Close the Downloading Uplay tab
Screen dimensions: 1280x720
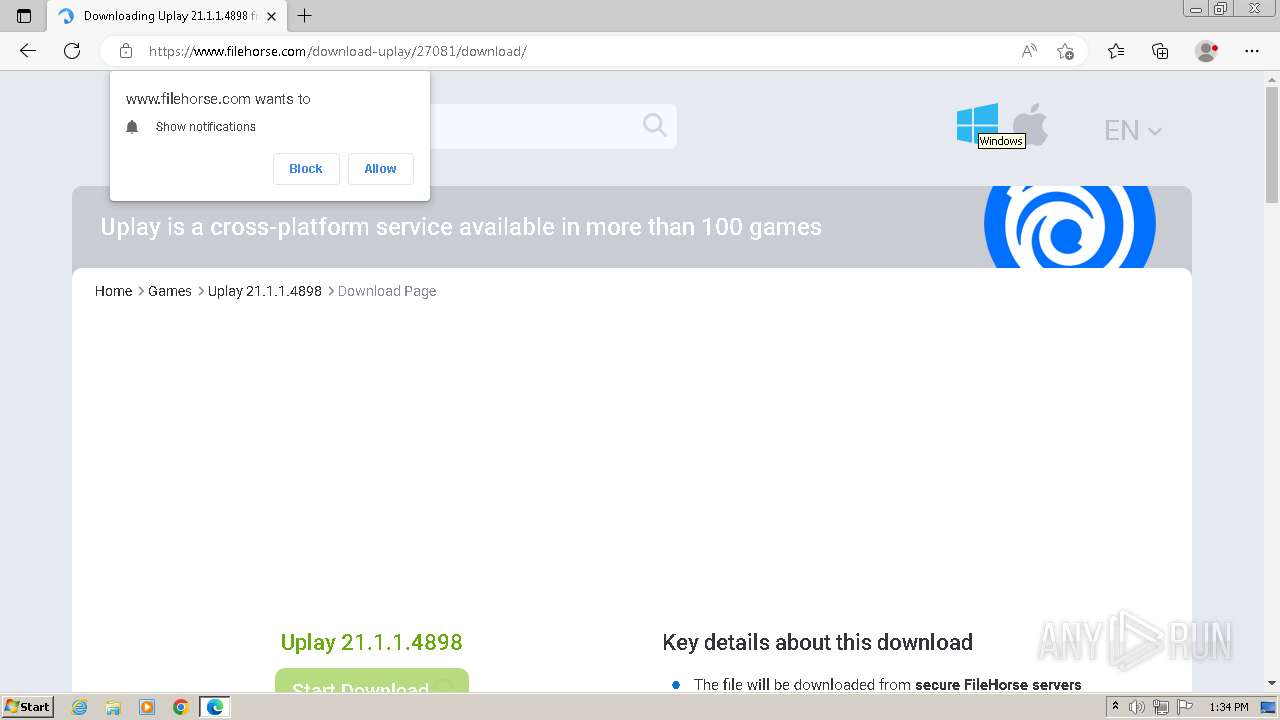coord(271,16)
